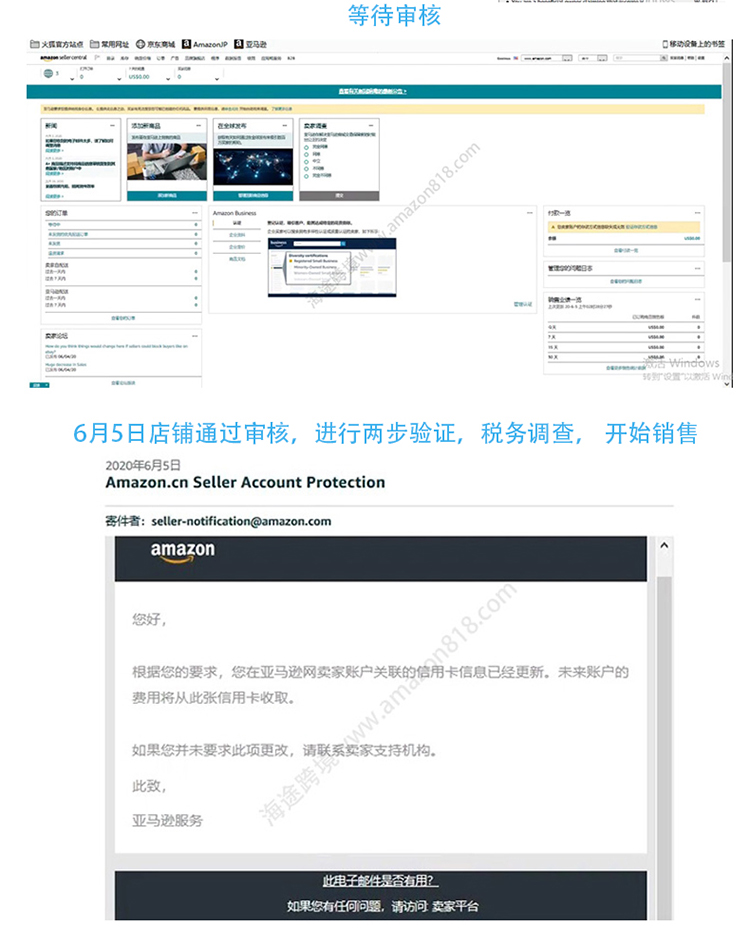The height and width of the screenshot is (935, 750).
Task: Collapse the 添加新商品 card
Action: (x=199, y=126)
